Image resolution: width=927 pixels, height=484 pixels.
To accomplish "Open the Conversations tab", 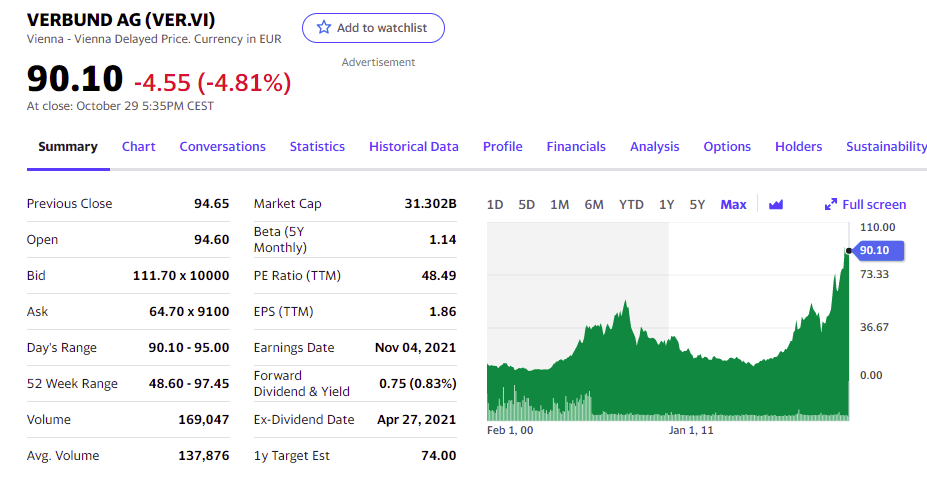I will click(222, 147).
